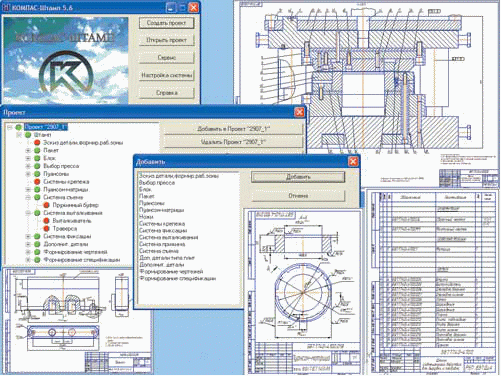This screenshot has height=376, width=501.
Task: Click green status icon of Формирование чертежей
Action: [x=37, y=252]
